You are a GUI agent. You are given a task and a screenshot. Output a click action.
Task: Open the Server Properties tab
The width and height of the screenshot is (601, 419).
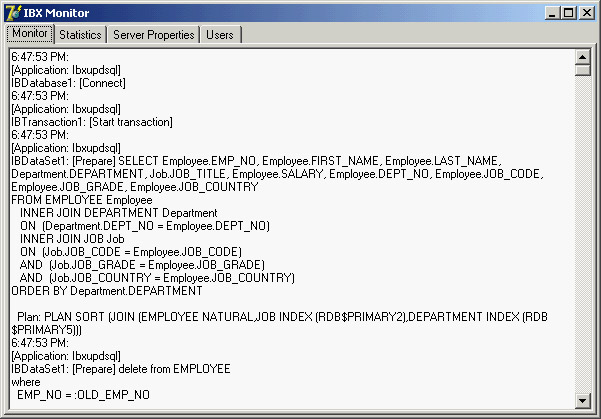[x=153, y=34]
